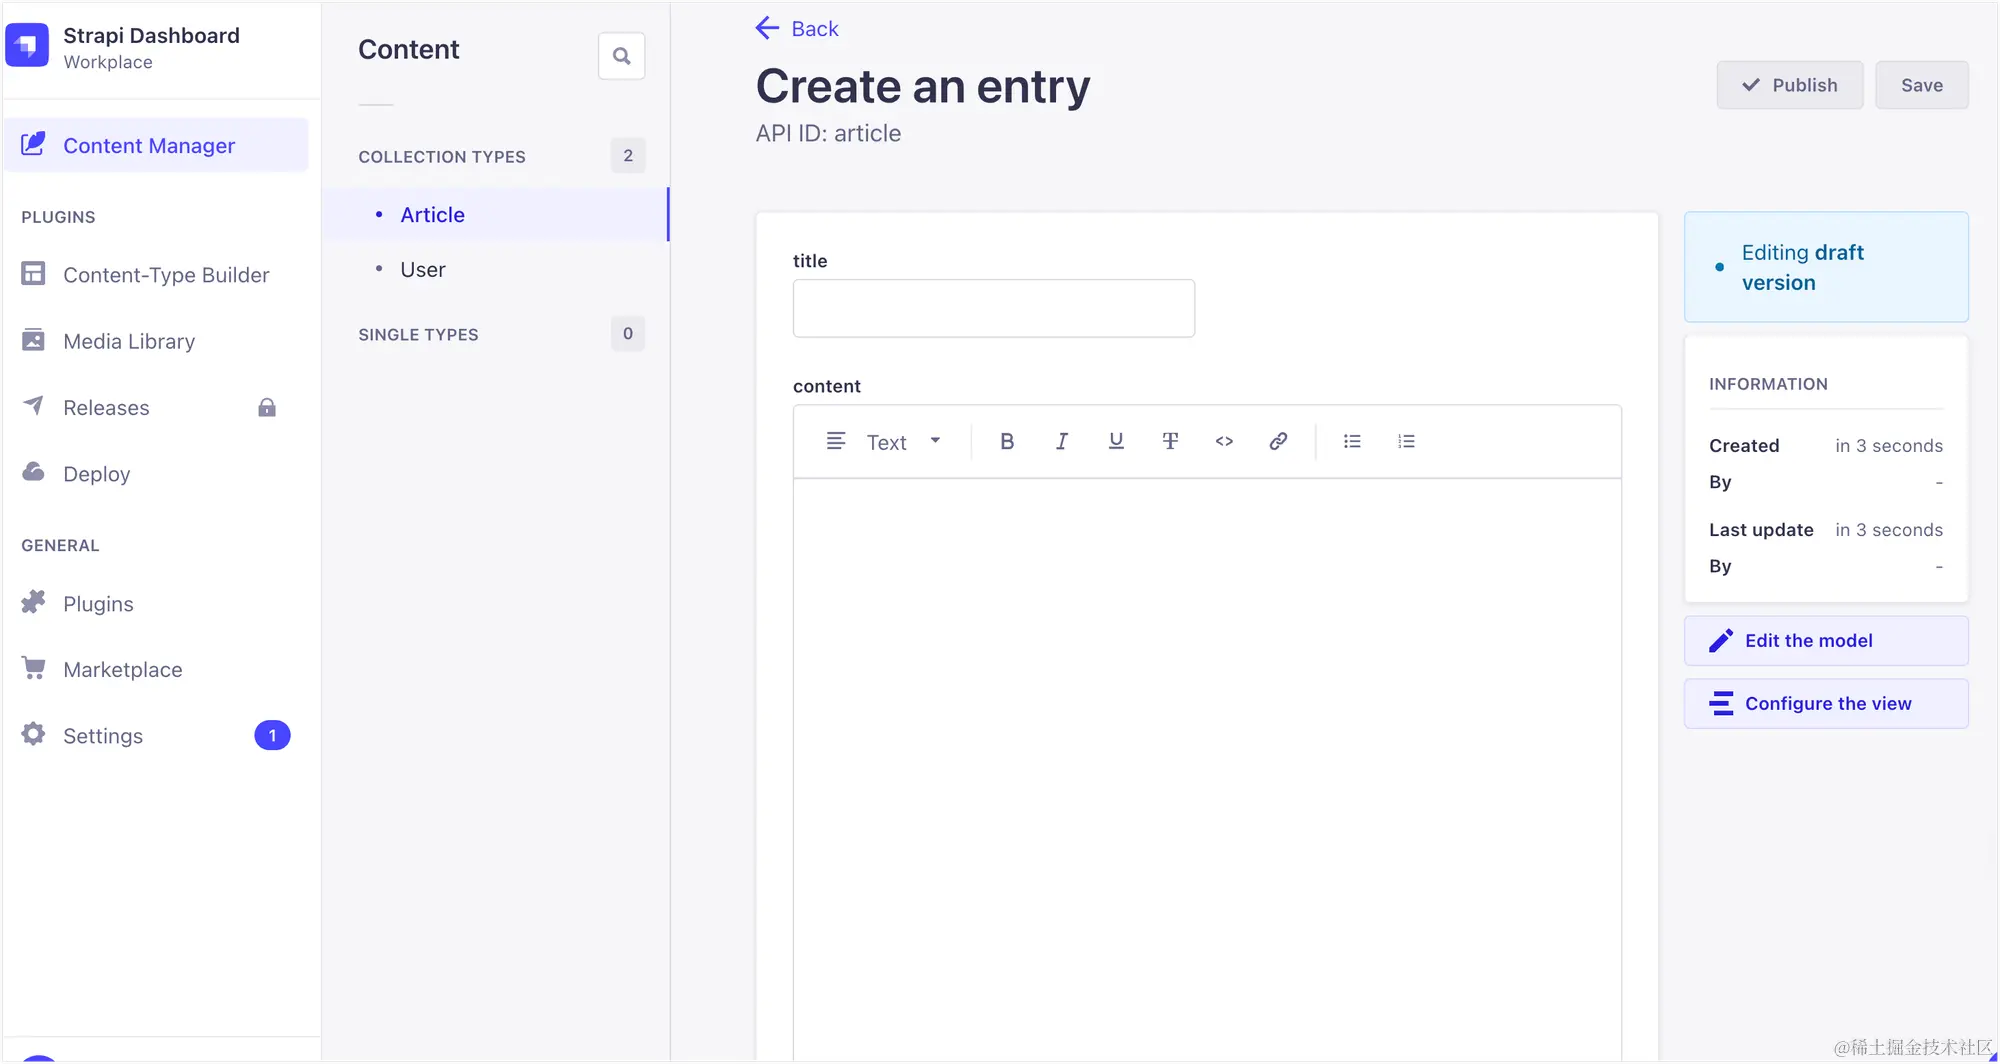Viewport: 2000px width, 1064px height.
Task: Click the Releases paper plane icon
Action: (33, 405)
